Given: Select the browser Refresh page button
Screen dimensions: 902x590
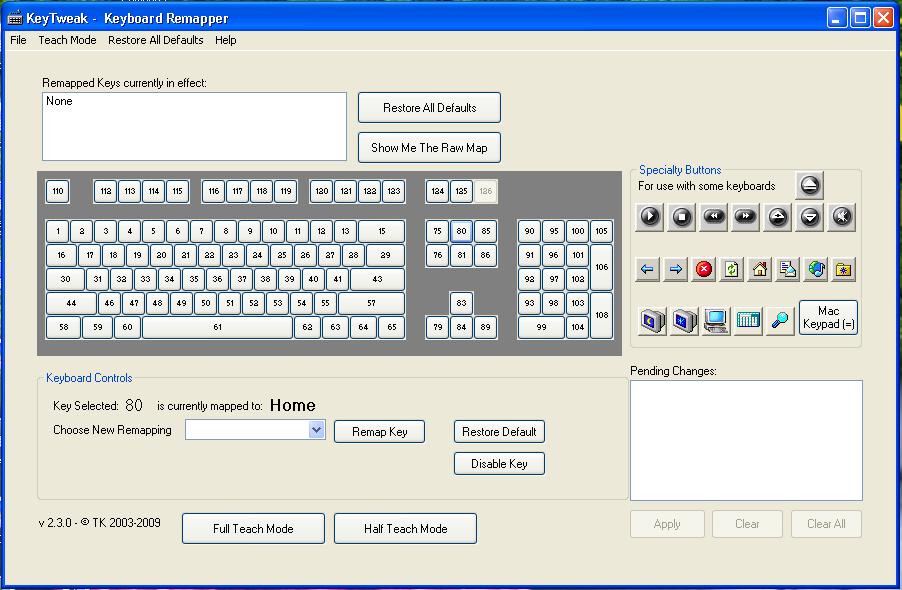Looking at the screenshot, I should tap(731, 269).
